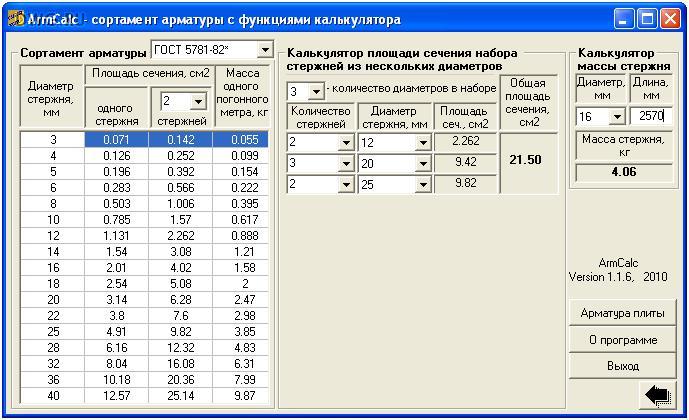Expand the rod count dropdown showing 3 in second row

click(345, 163)
